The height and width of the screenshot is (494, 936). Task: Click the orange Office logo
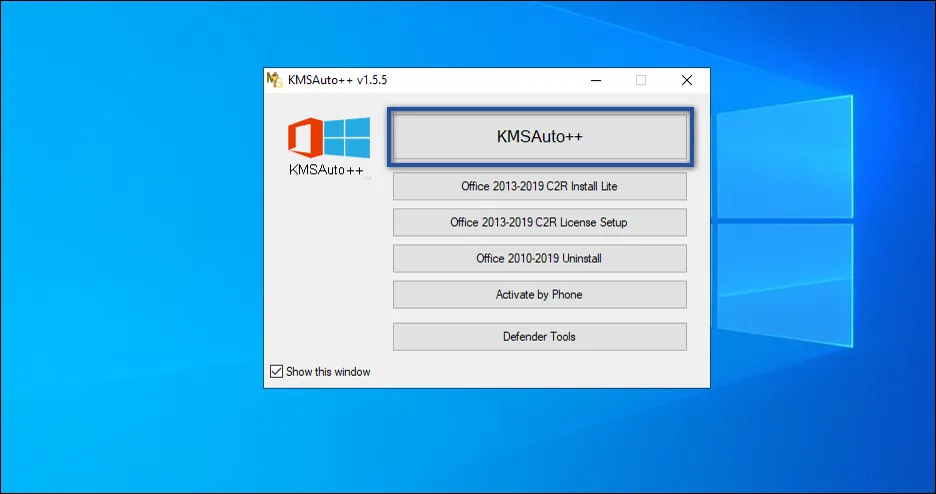[x=305, y=138]
